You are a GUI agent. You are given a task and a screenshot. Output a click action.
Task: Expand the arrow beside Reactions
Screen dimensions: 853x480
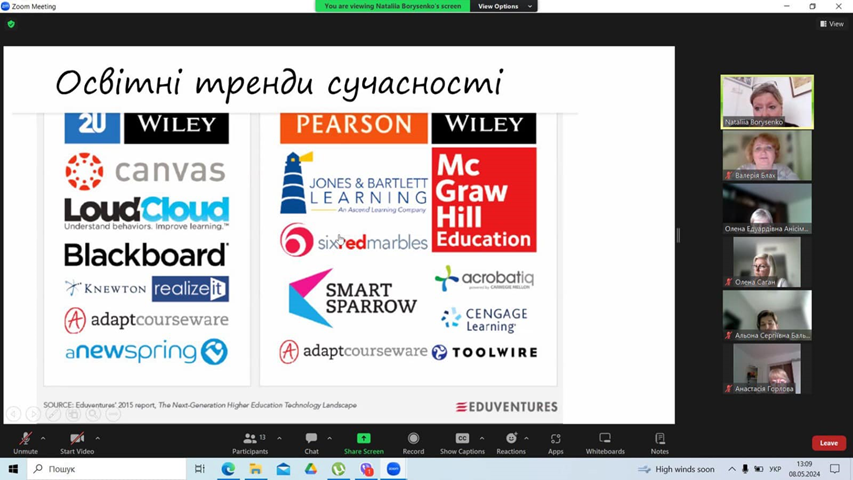pos(526,438)
